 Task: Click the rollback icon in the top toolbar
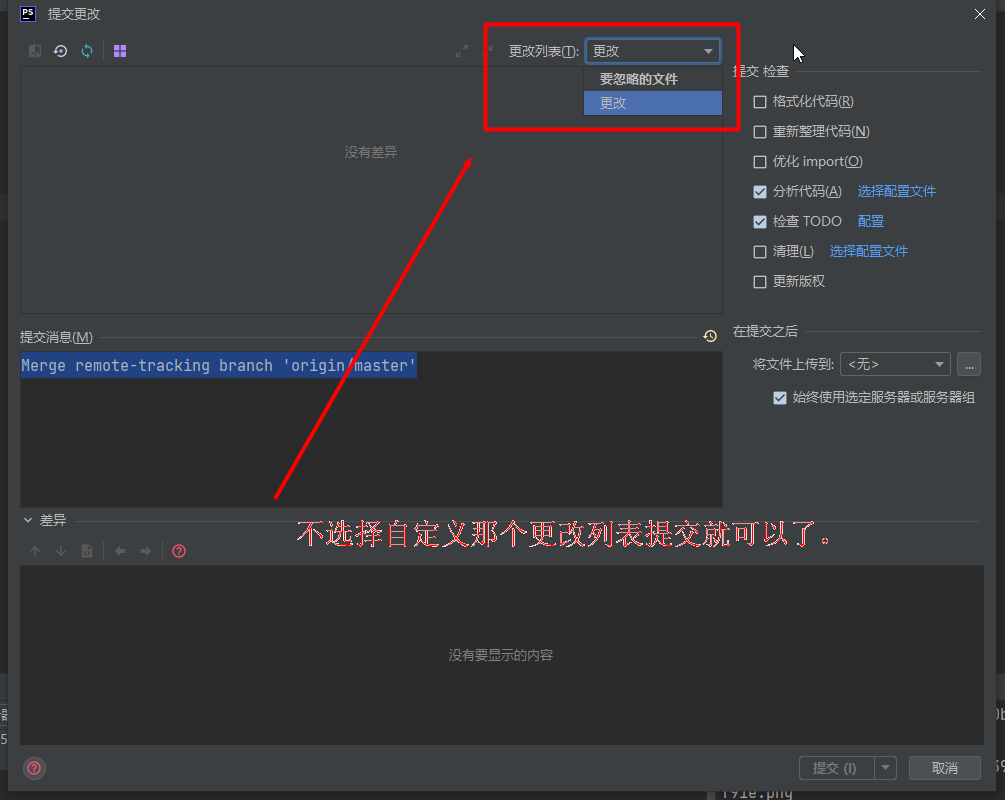point(60,50)
